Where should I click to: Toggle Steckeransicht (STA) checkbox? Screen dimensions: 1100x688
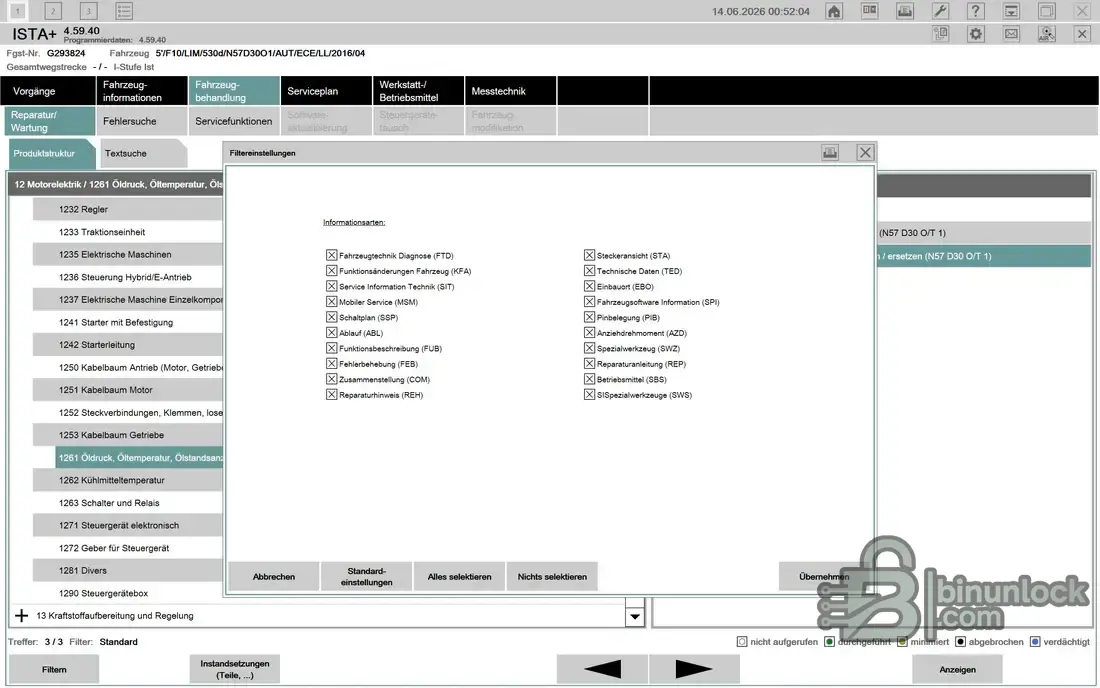click(x=589, y=255)
